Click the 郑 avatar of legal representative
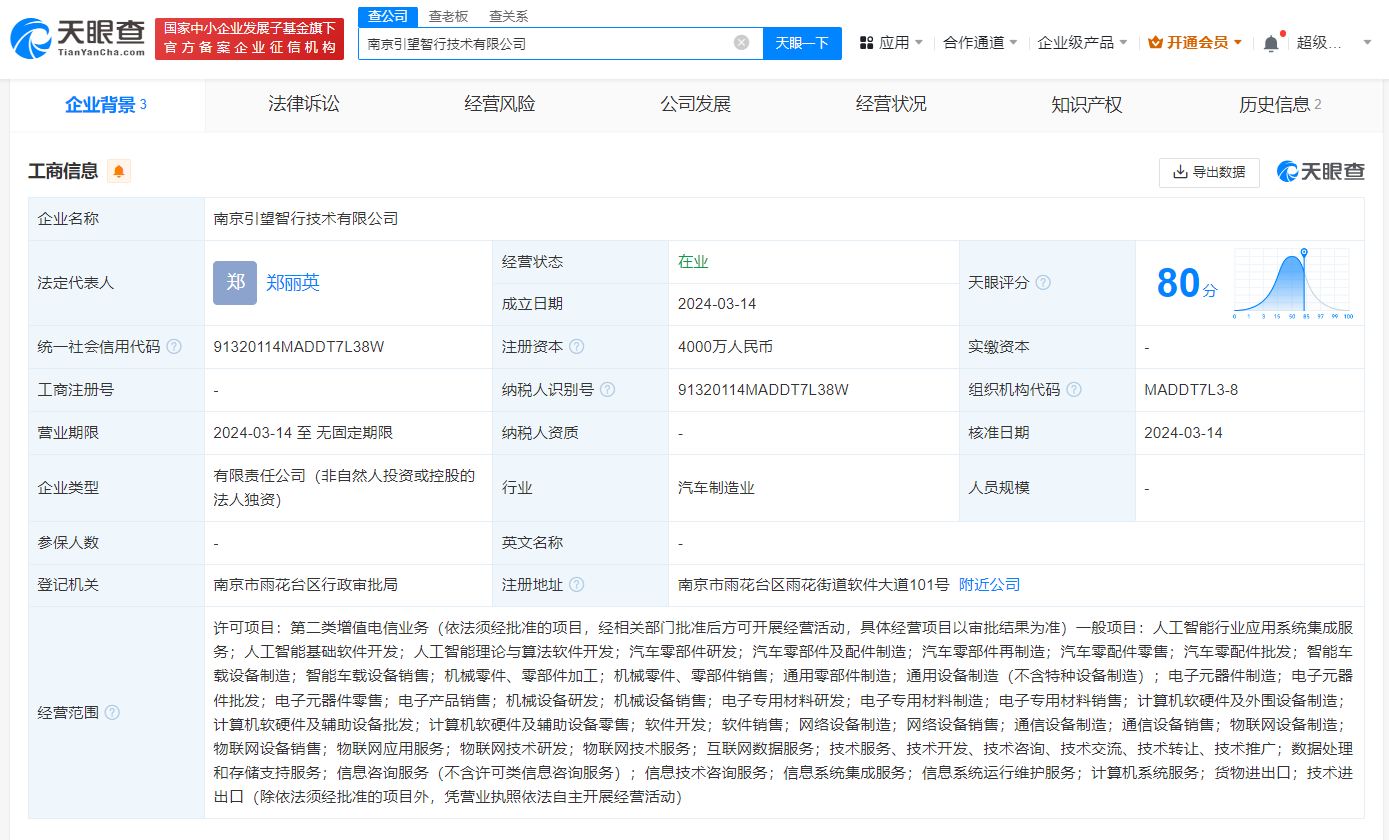The height and width of the screenshot is (840, 1389). tap(235, 283)
